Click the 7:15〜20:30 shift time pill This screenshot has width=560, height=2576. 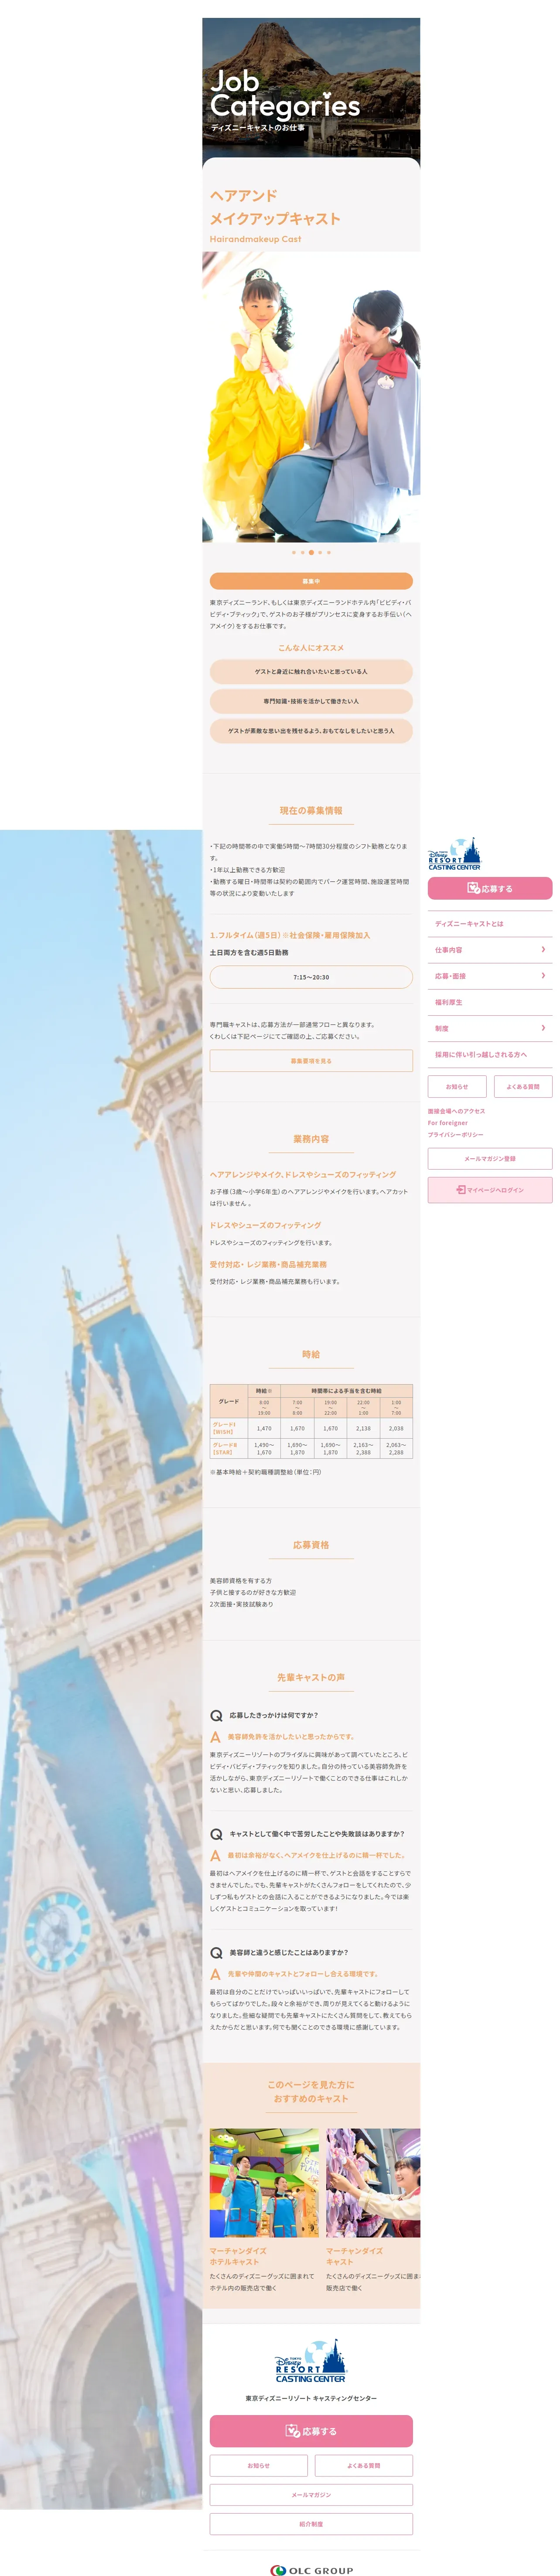tap(311, 977)
